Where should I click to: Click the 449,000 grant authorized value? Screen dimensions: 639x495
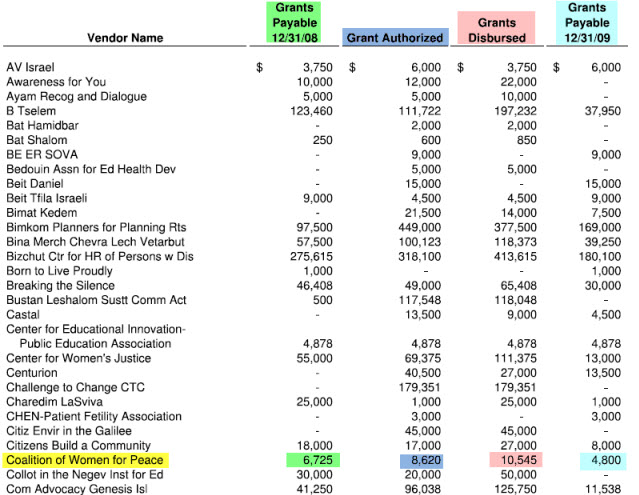(420, 227)
